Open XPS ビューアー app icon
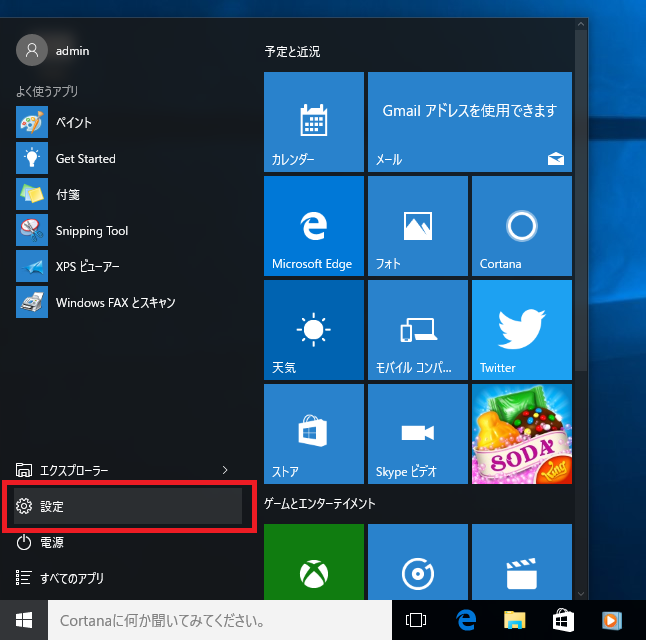This screenshot has height=640, width=646. (32, 266)
